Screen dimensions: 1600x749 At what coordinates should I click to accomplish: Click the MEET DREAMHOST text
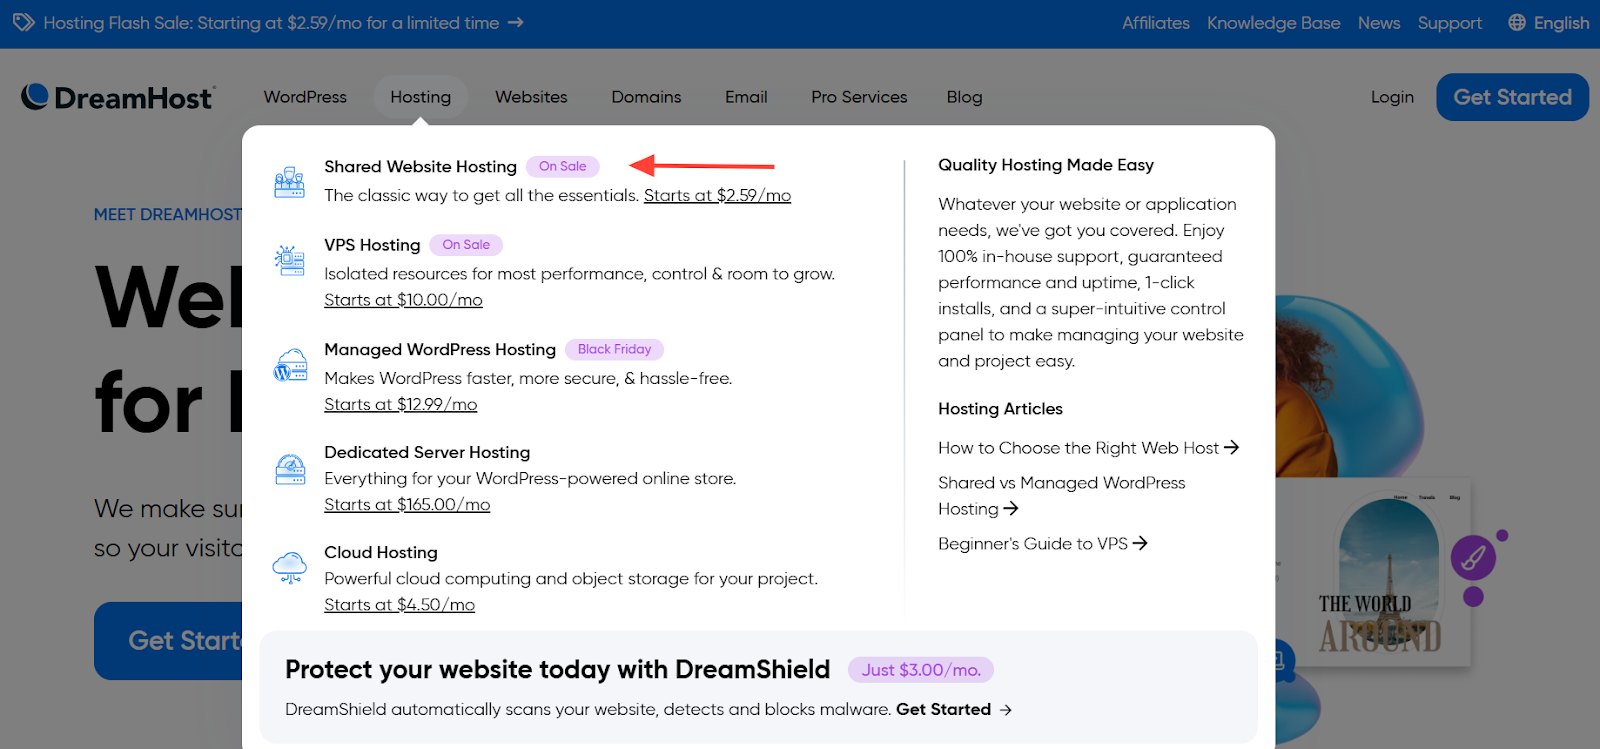(168, 215)
